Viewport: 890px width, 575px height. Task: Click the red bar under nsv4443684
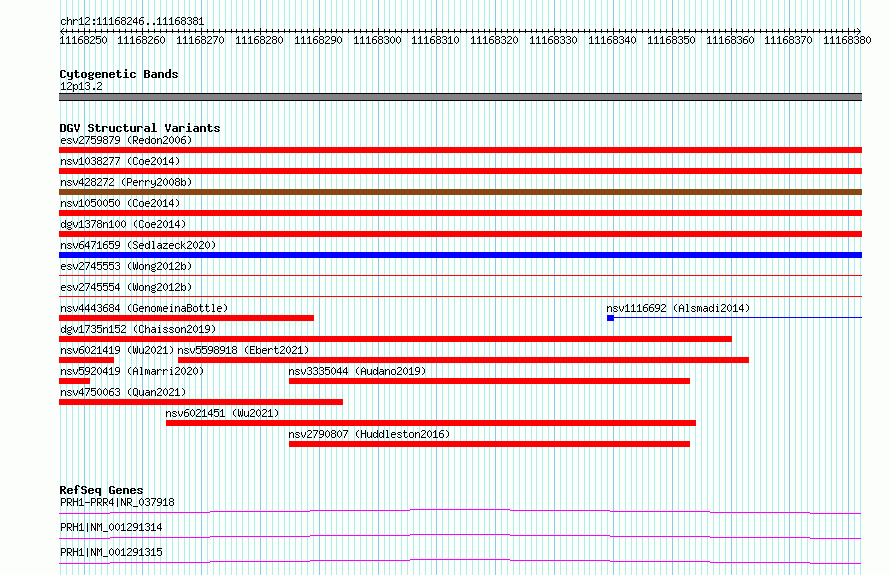[x=187, y=318]
